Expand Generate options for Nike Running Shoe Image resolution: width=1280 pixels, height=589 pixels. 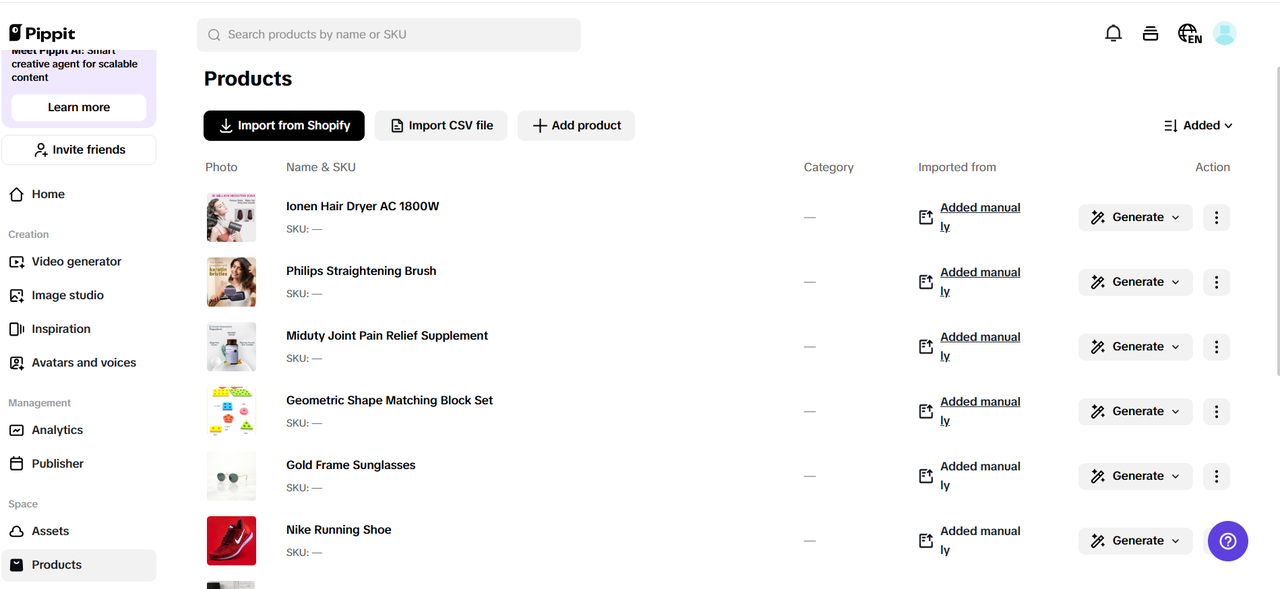point(1175,540)
